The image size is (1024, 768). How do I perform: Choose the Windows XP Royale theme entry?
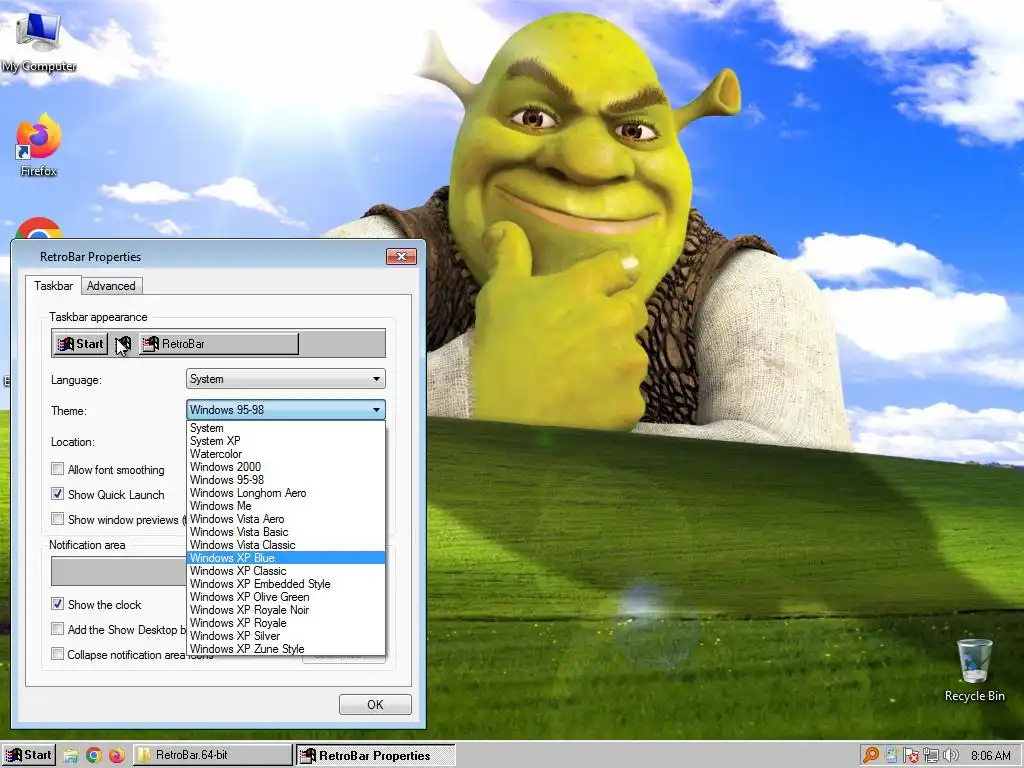click(x=286, y=623)
